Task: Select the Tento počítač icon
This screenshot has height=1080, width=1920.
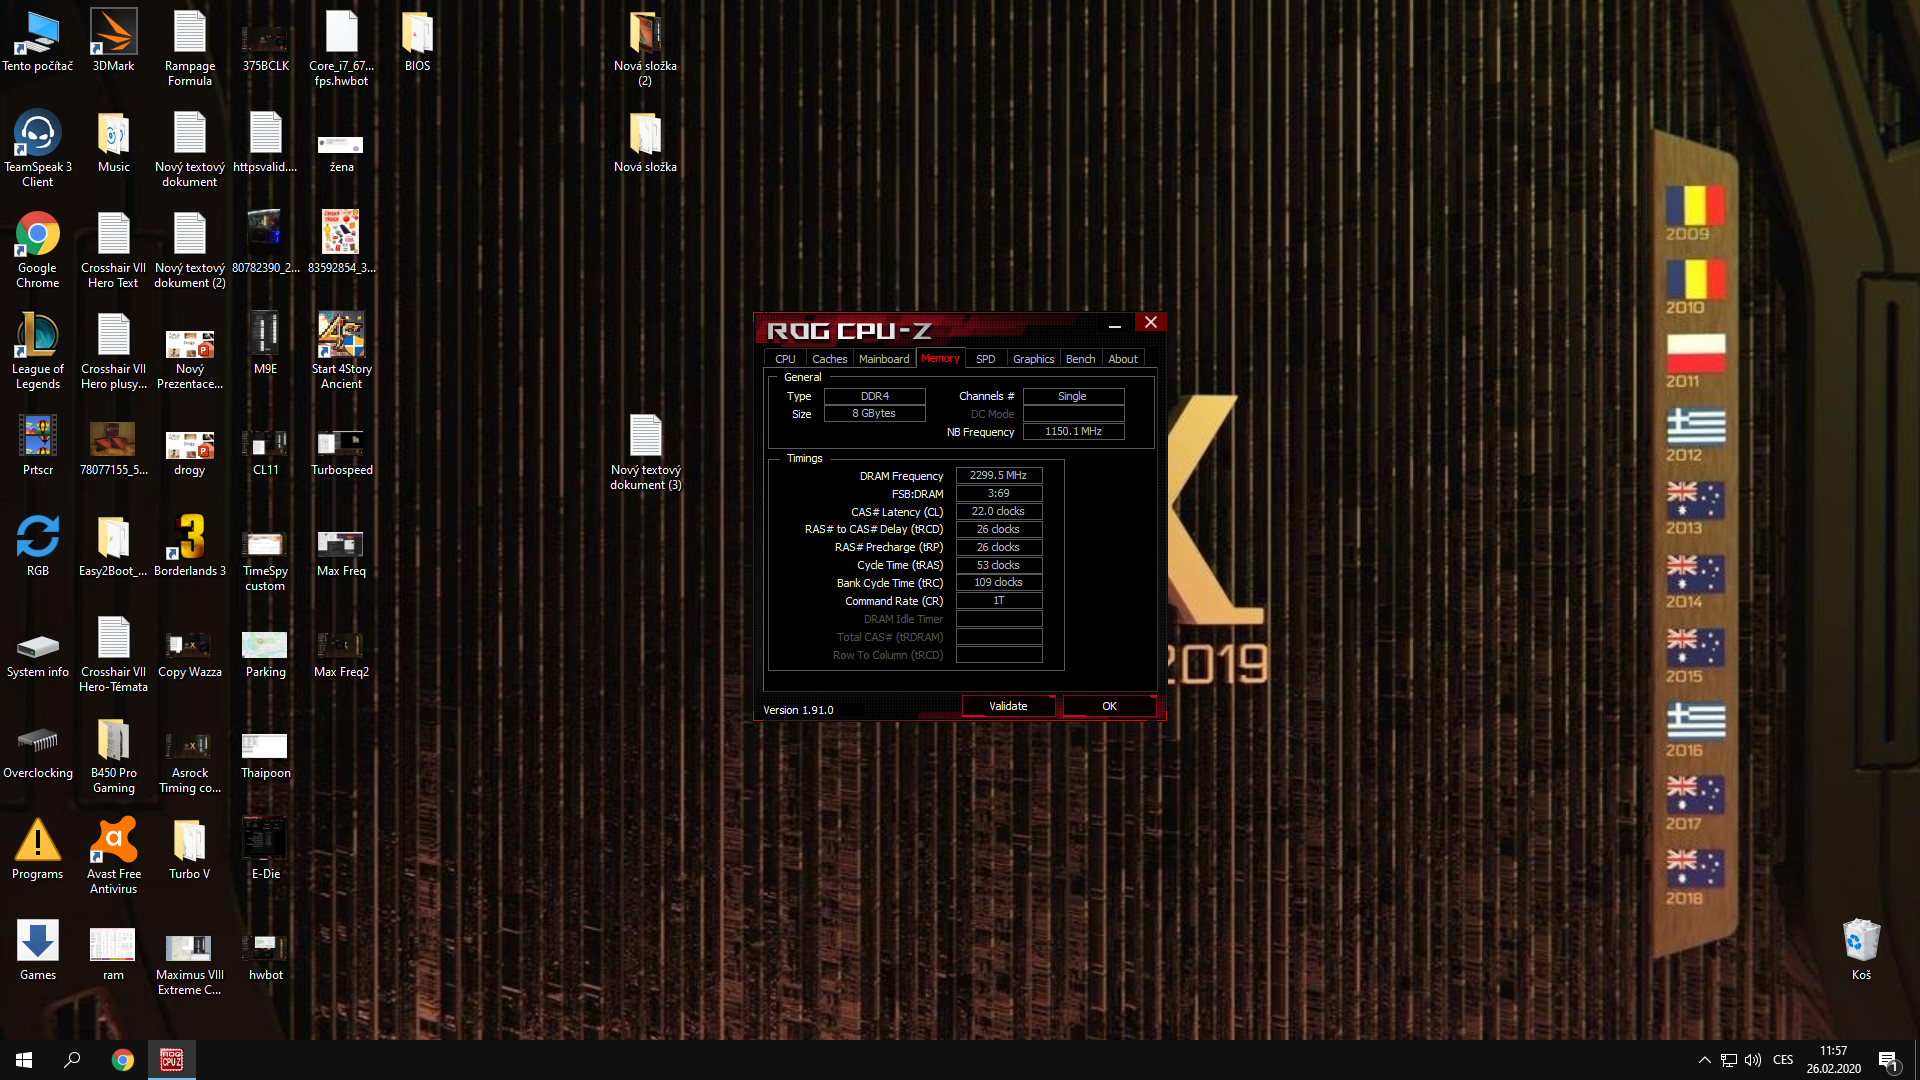Action: [x=38, y=40]
